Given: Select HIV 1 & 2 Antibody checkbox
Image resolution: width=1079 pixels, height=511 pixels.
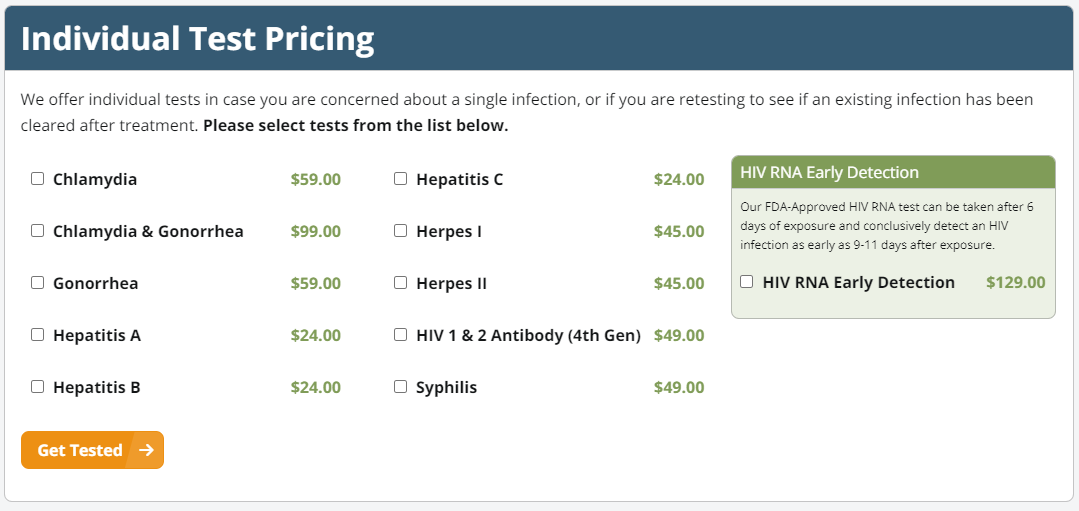Looking at the screenshot, I should coord(401,335).
